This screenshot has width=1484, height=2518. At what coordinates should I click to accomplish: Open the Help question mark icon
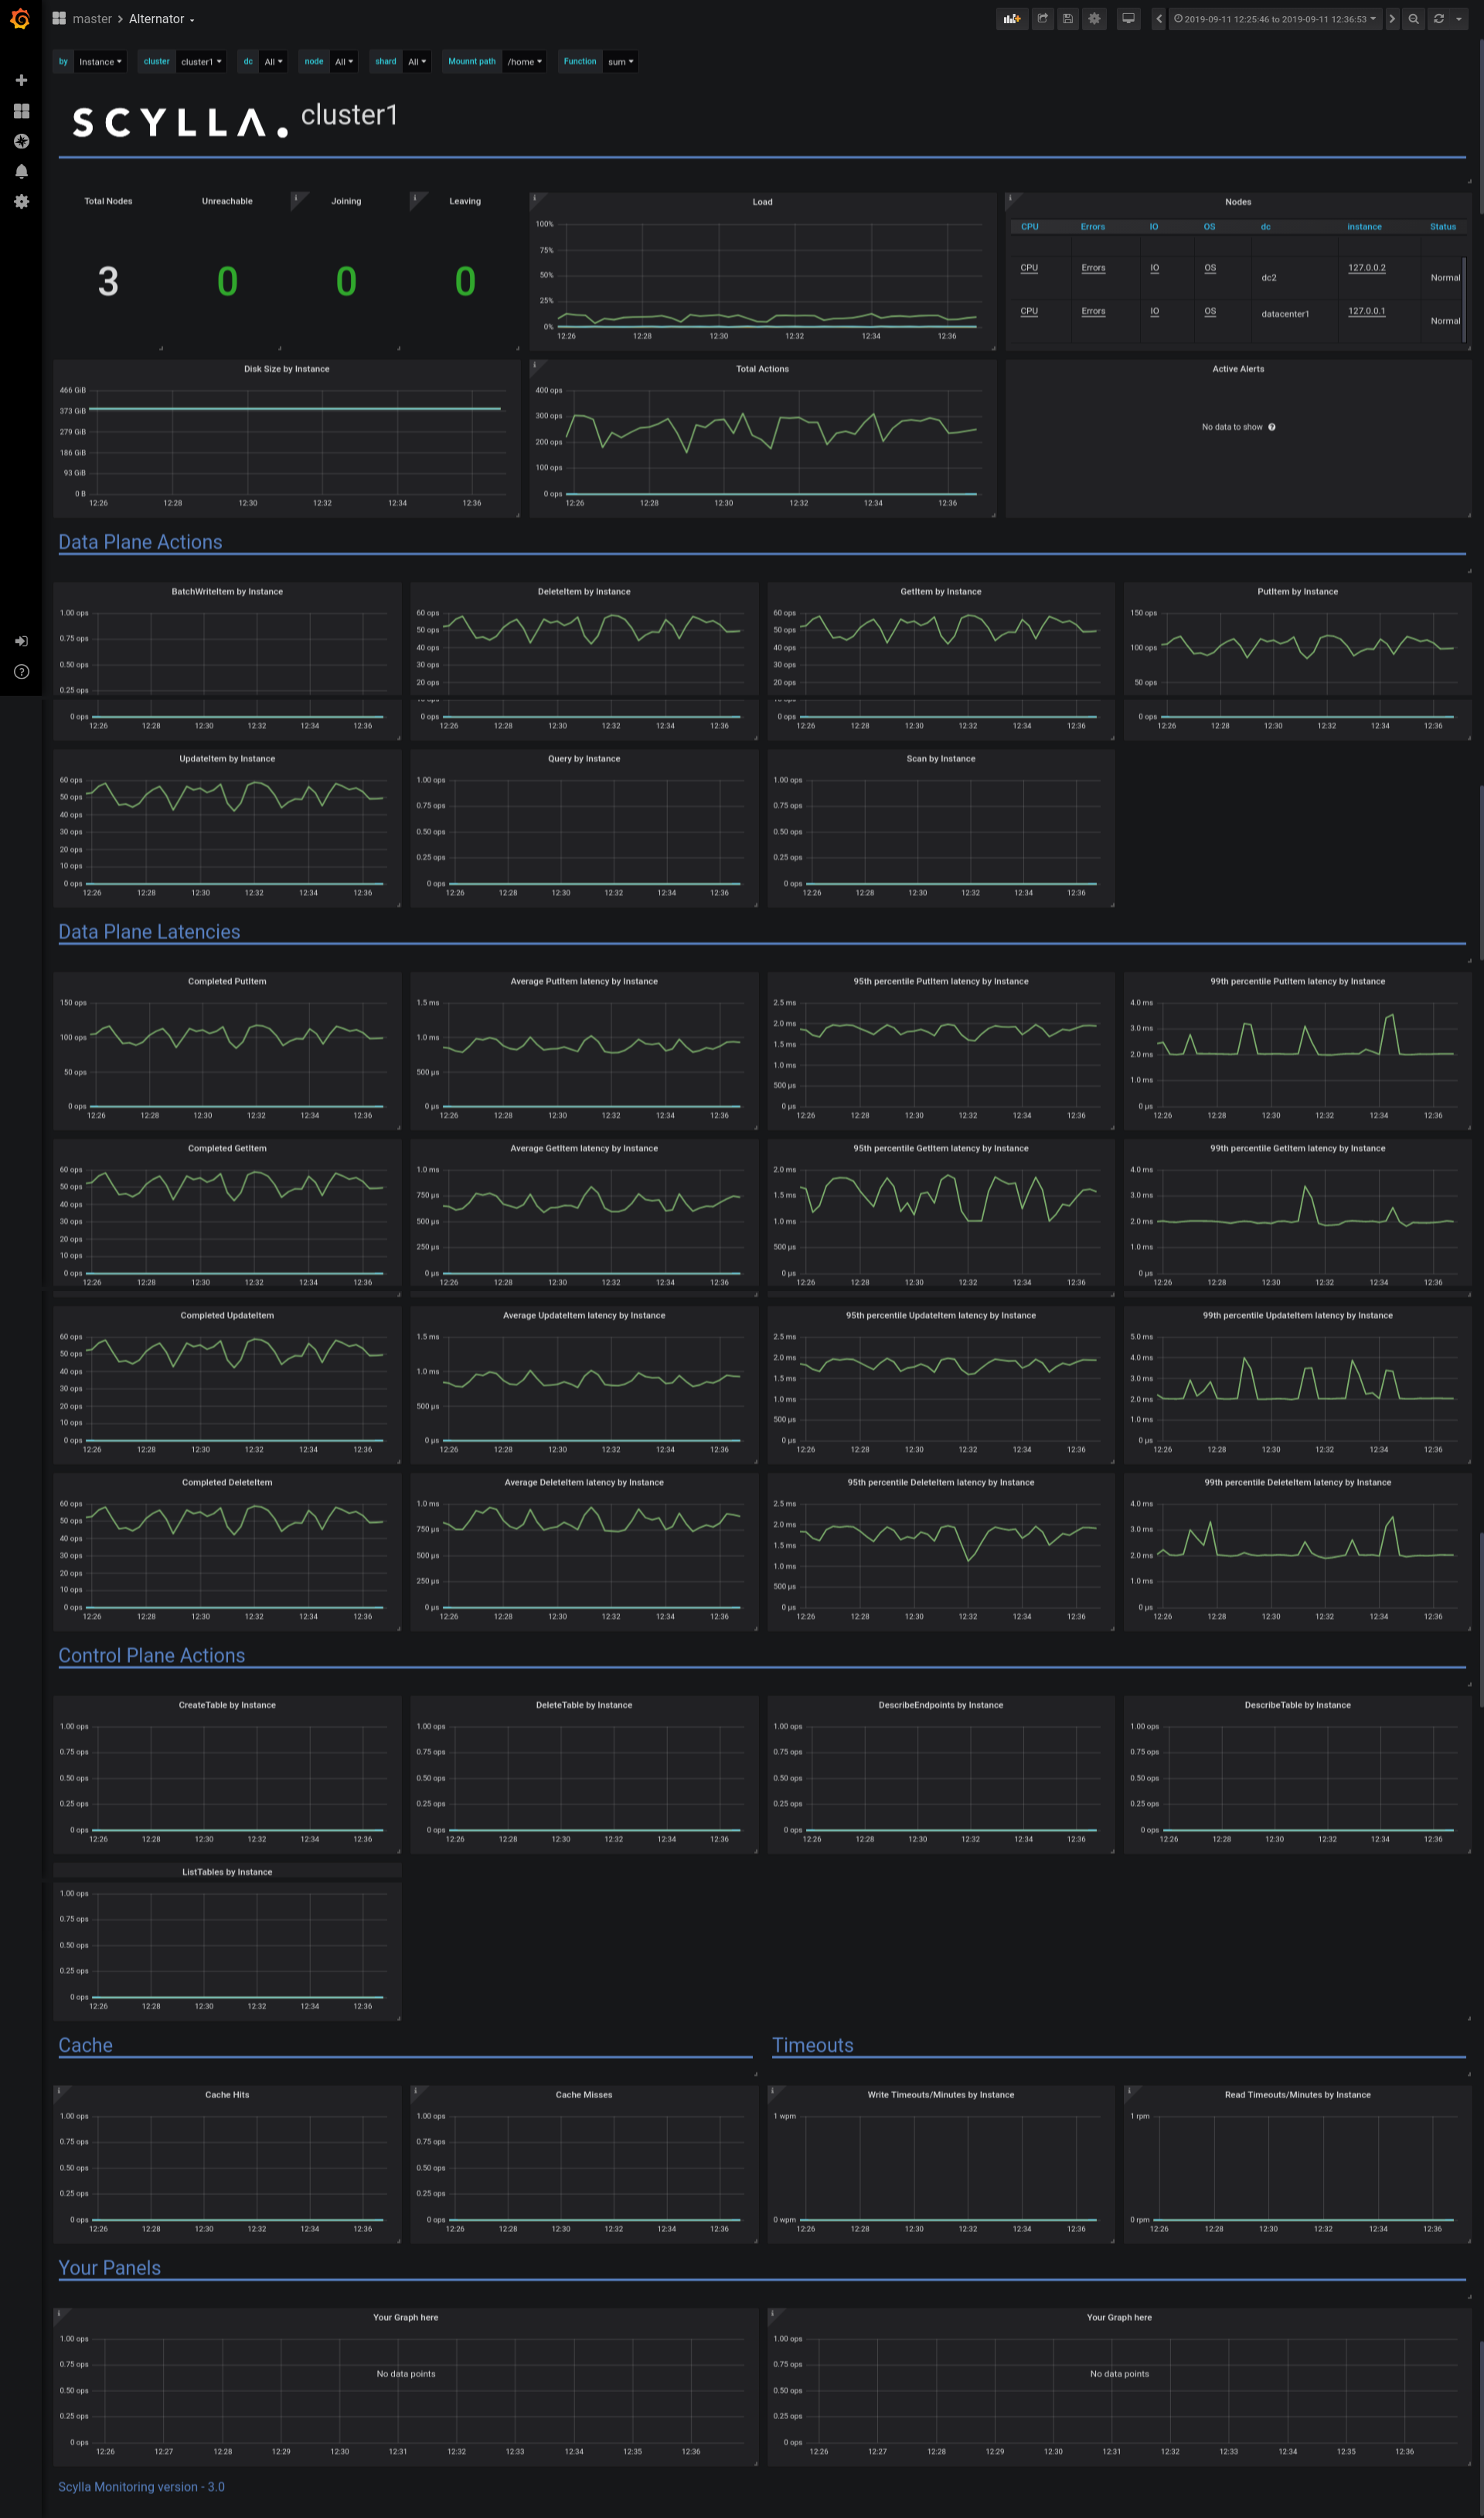[21, 671]
